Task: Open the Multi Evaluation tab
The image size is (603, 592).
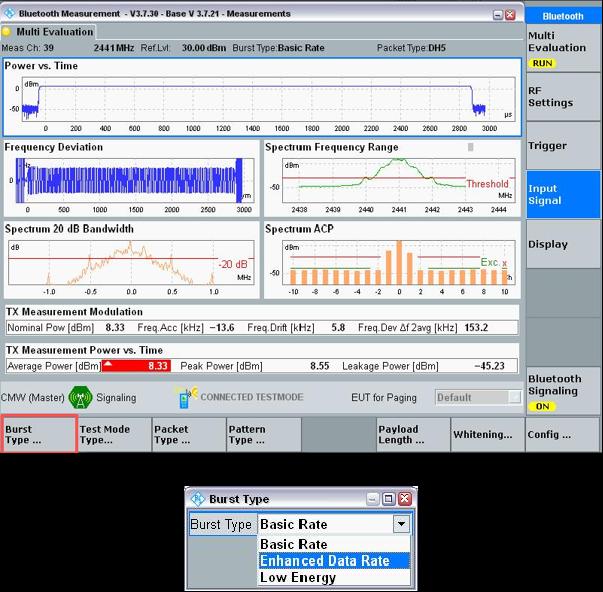Action: (48, 32)
